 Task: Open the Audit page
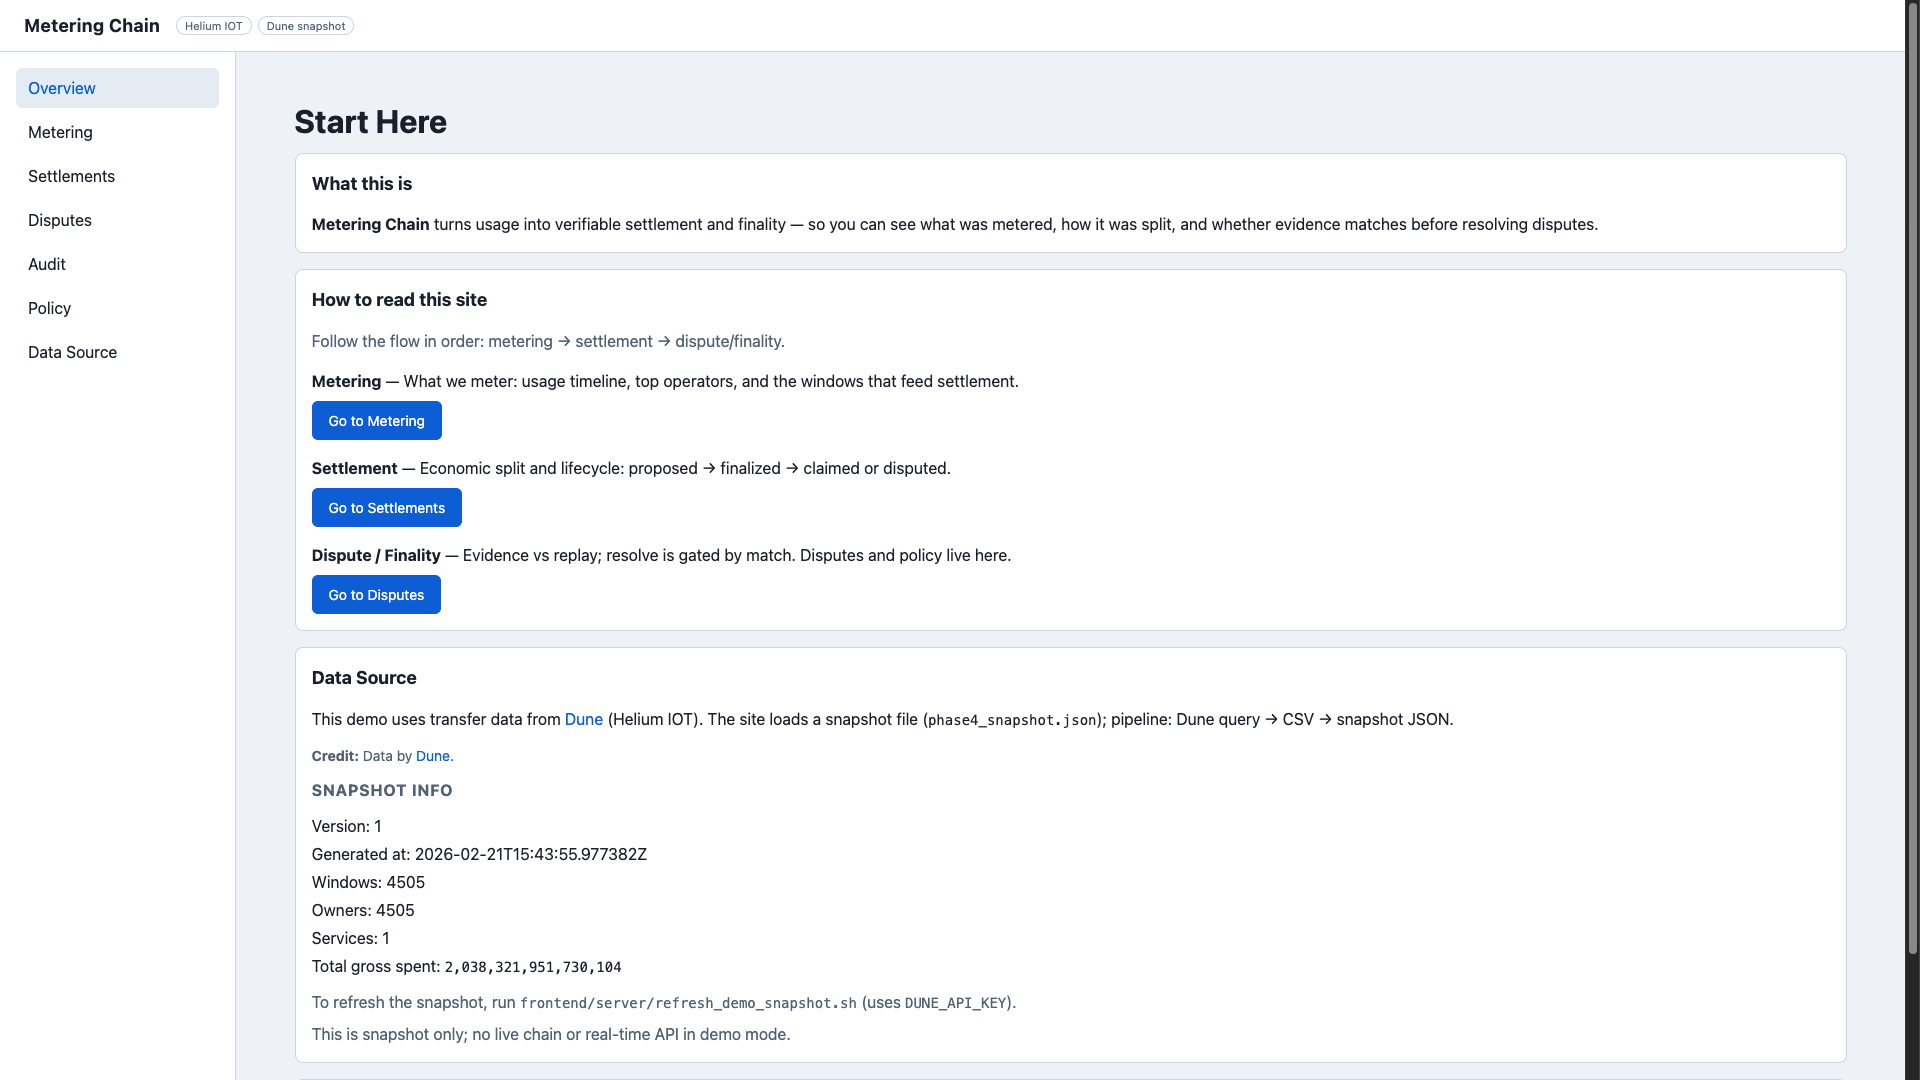pyautogui.click(x=46, y=264)
